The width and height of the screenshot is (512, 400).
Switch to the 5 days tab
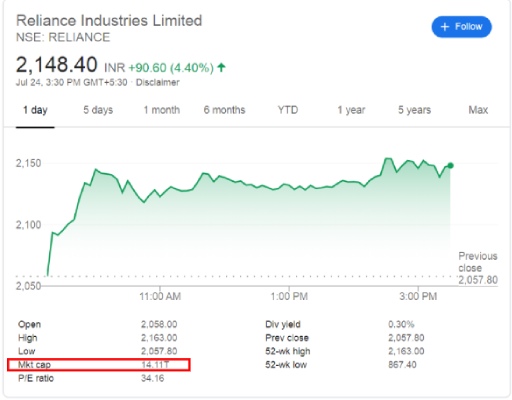coord(98,110)
